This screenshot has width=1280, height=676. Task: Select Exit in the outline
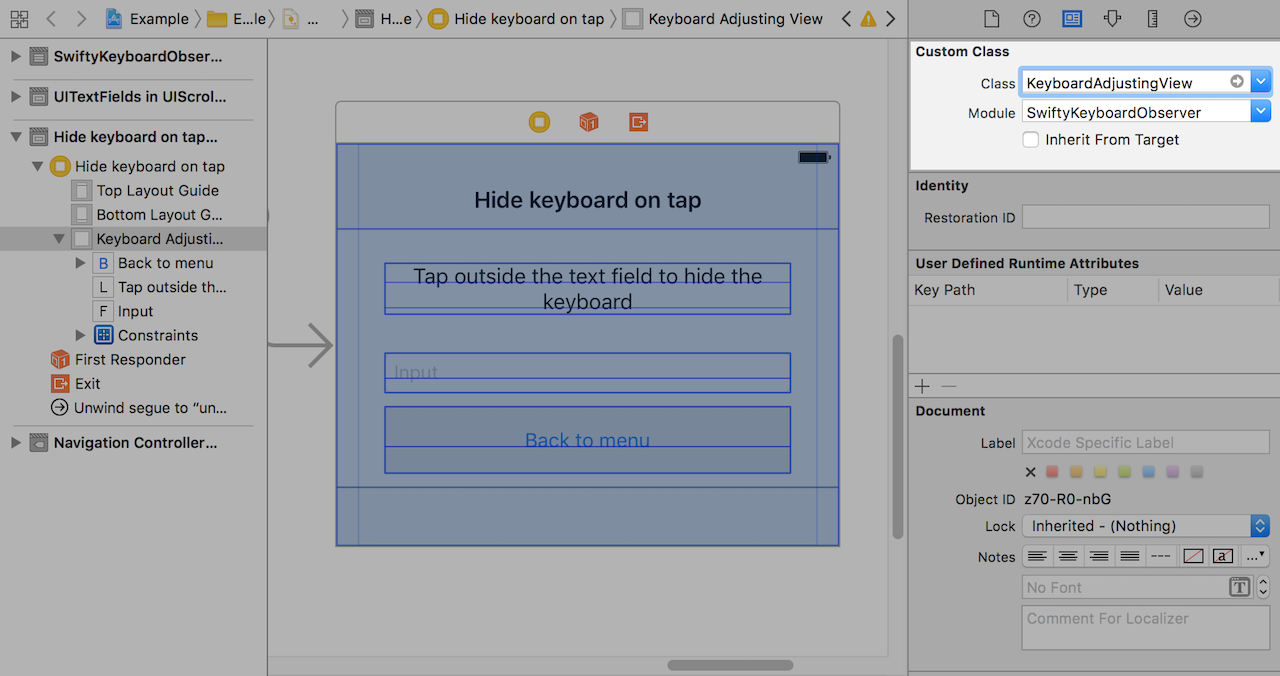pos(75,383)
